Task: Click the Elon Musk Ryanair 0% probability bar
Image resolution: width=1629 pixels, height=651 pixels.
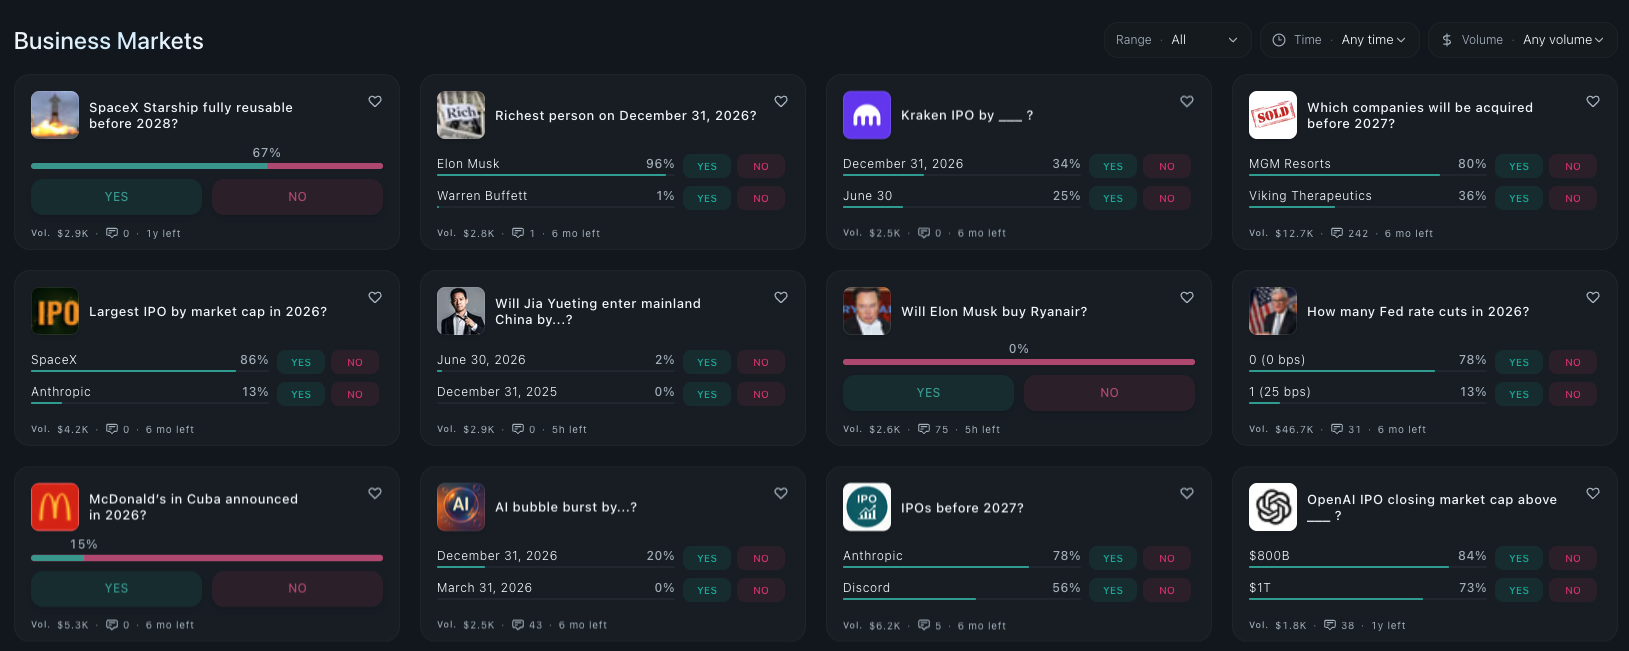Action: coord(1019,362)
